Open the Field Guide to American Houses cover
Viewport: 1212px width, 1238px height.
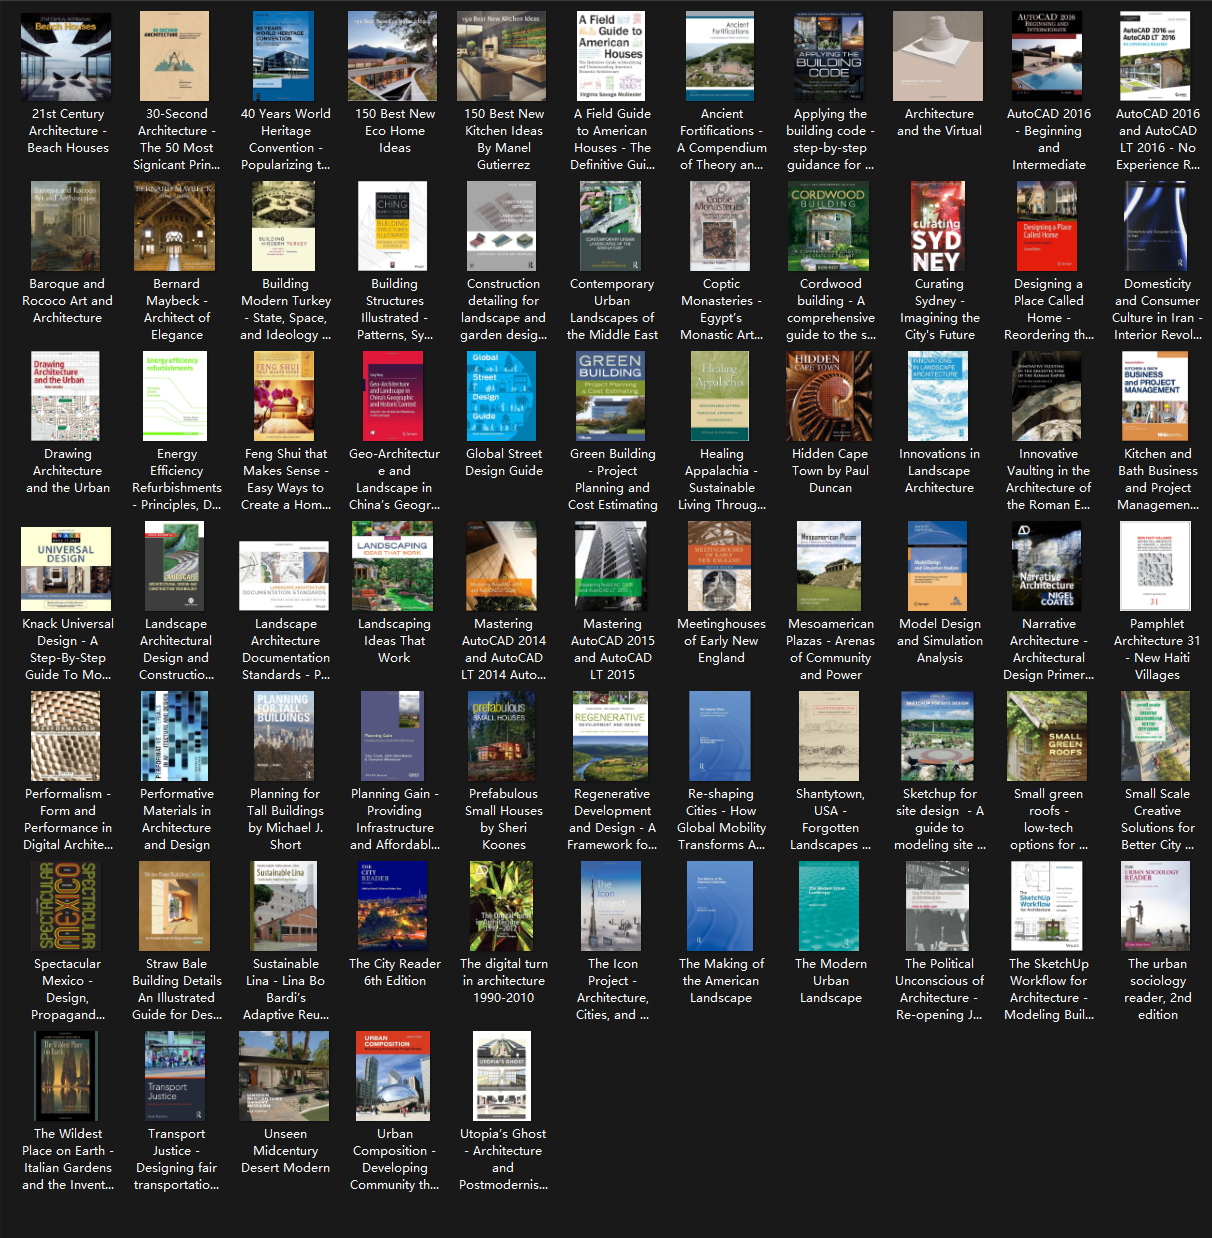pos(611,56)
